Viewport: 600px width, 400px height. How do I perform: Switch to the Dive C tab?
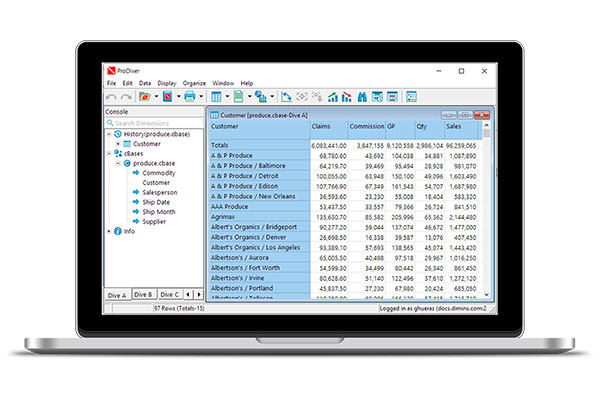point(170,294)
